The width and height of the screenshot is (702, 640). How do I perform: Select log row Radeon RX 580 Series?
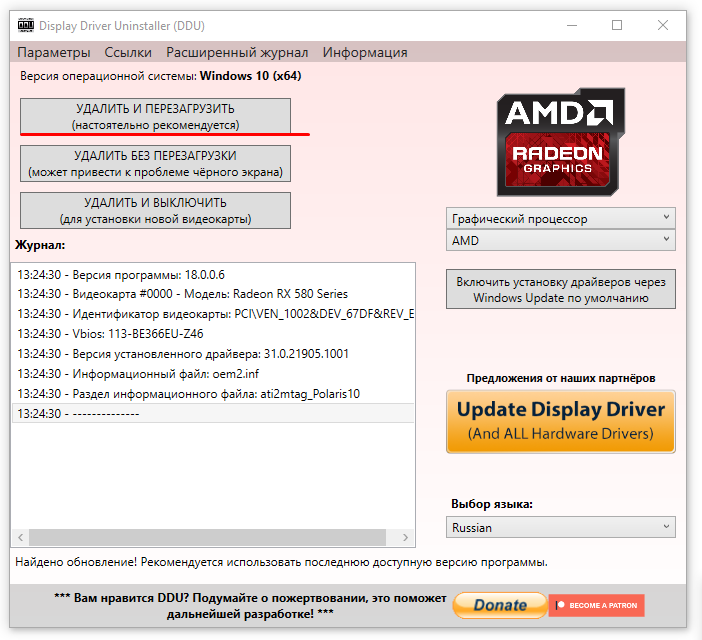point(213,294)
